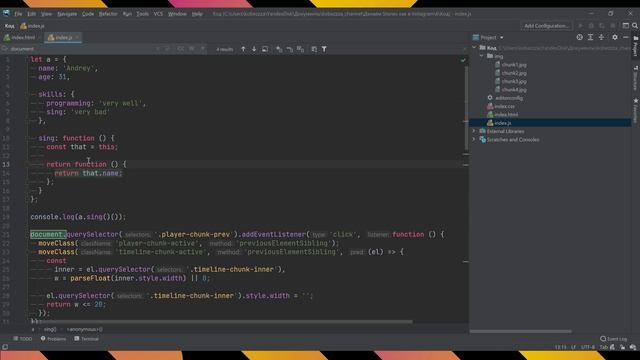Expand External Libraries node

click(474, 131)
